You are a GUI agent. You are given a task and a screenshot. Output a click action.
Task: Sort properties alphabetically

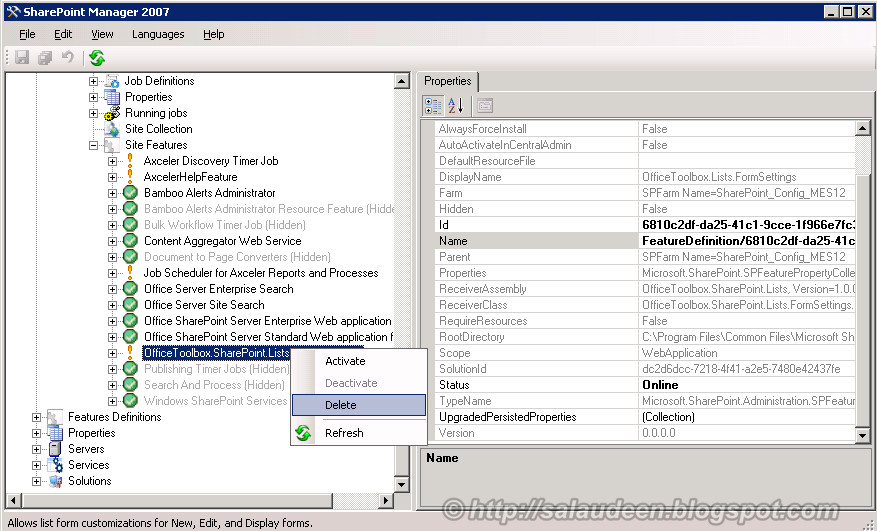(455, 105)
